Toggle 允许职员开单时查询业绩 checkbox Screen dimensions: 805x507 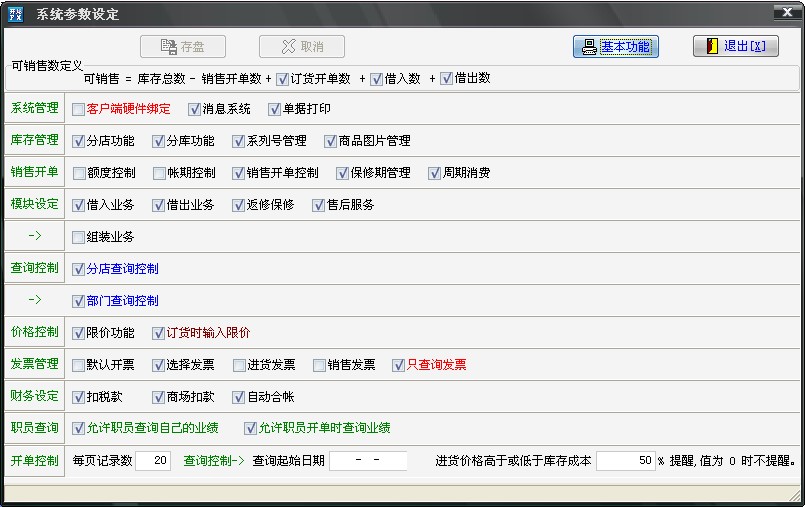tap(250, 428)
